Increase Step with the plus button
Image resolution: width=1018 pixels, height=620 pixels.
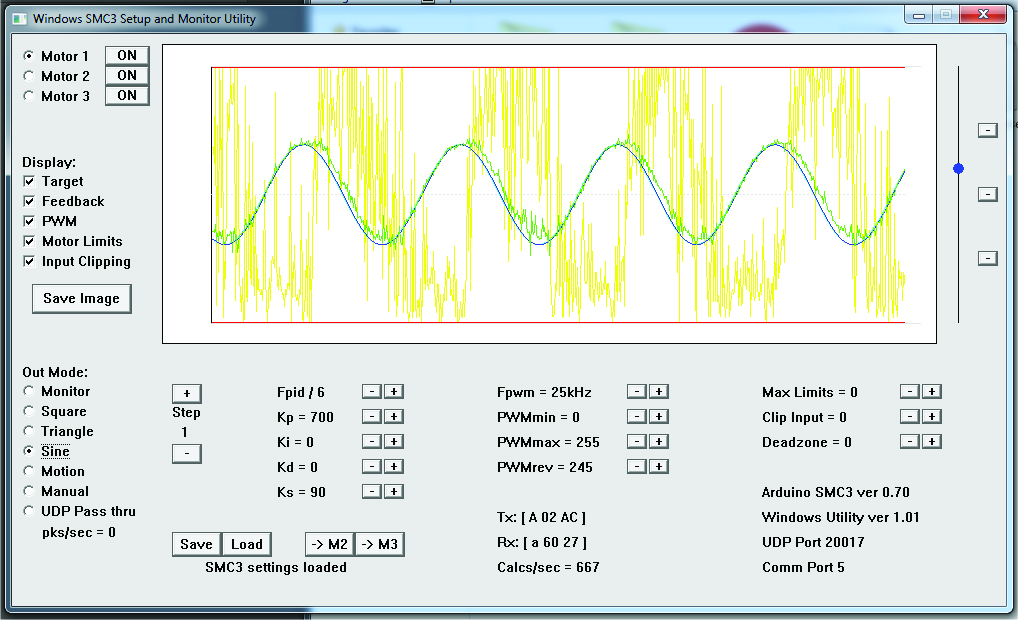(187, 393)
